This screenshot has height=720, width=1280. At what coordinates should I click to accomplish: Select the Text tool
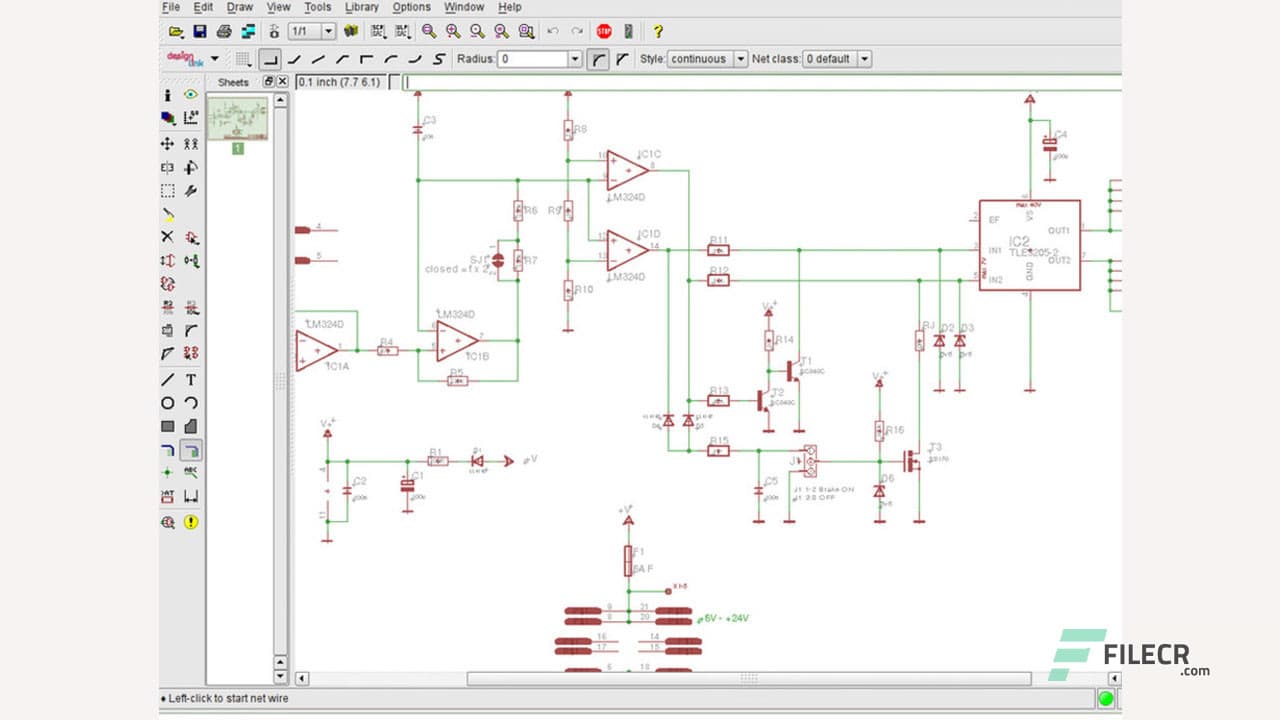(x=190, y=379)
